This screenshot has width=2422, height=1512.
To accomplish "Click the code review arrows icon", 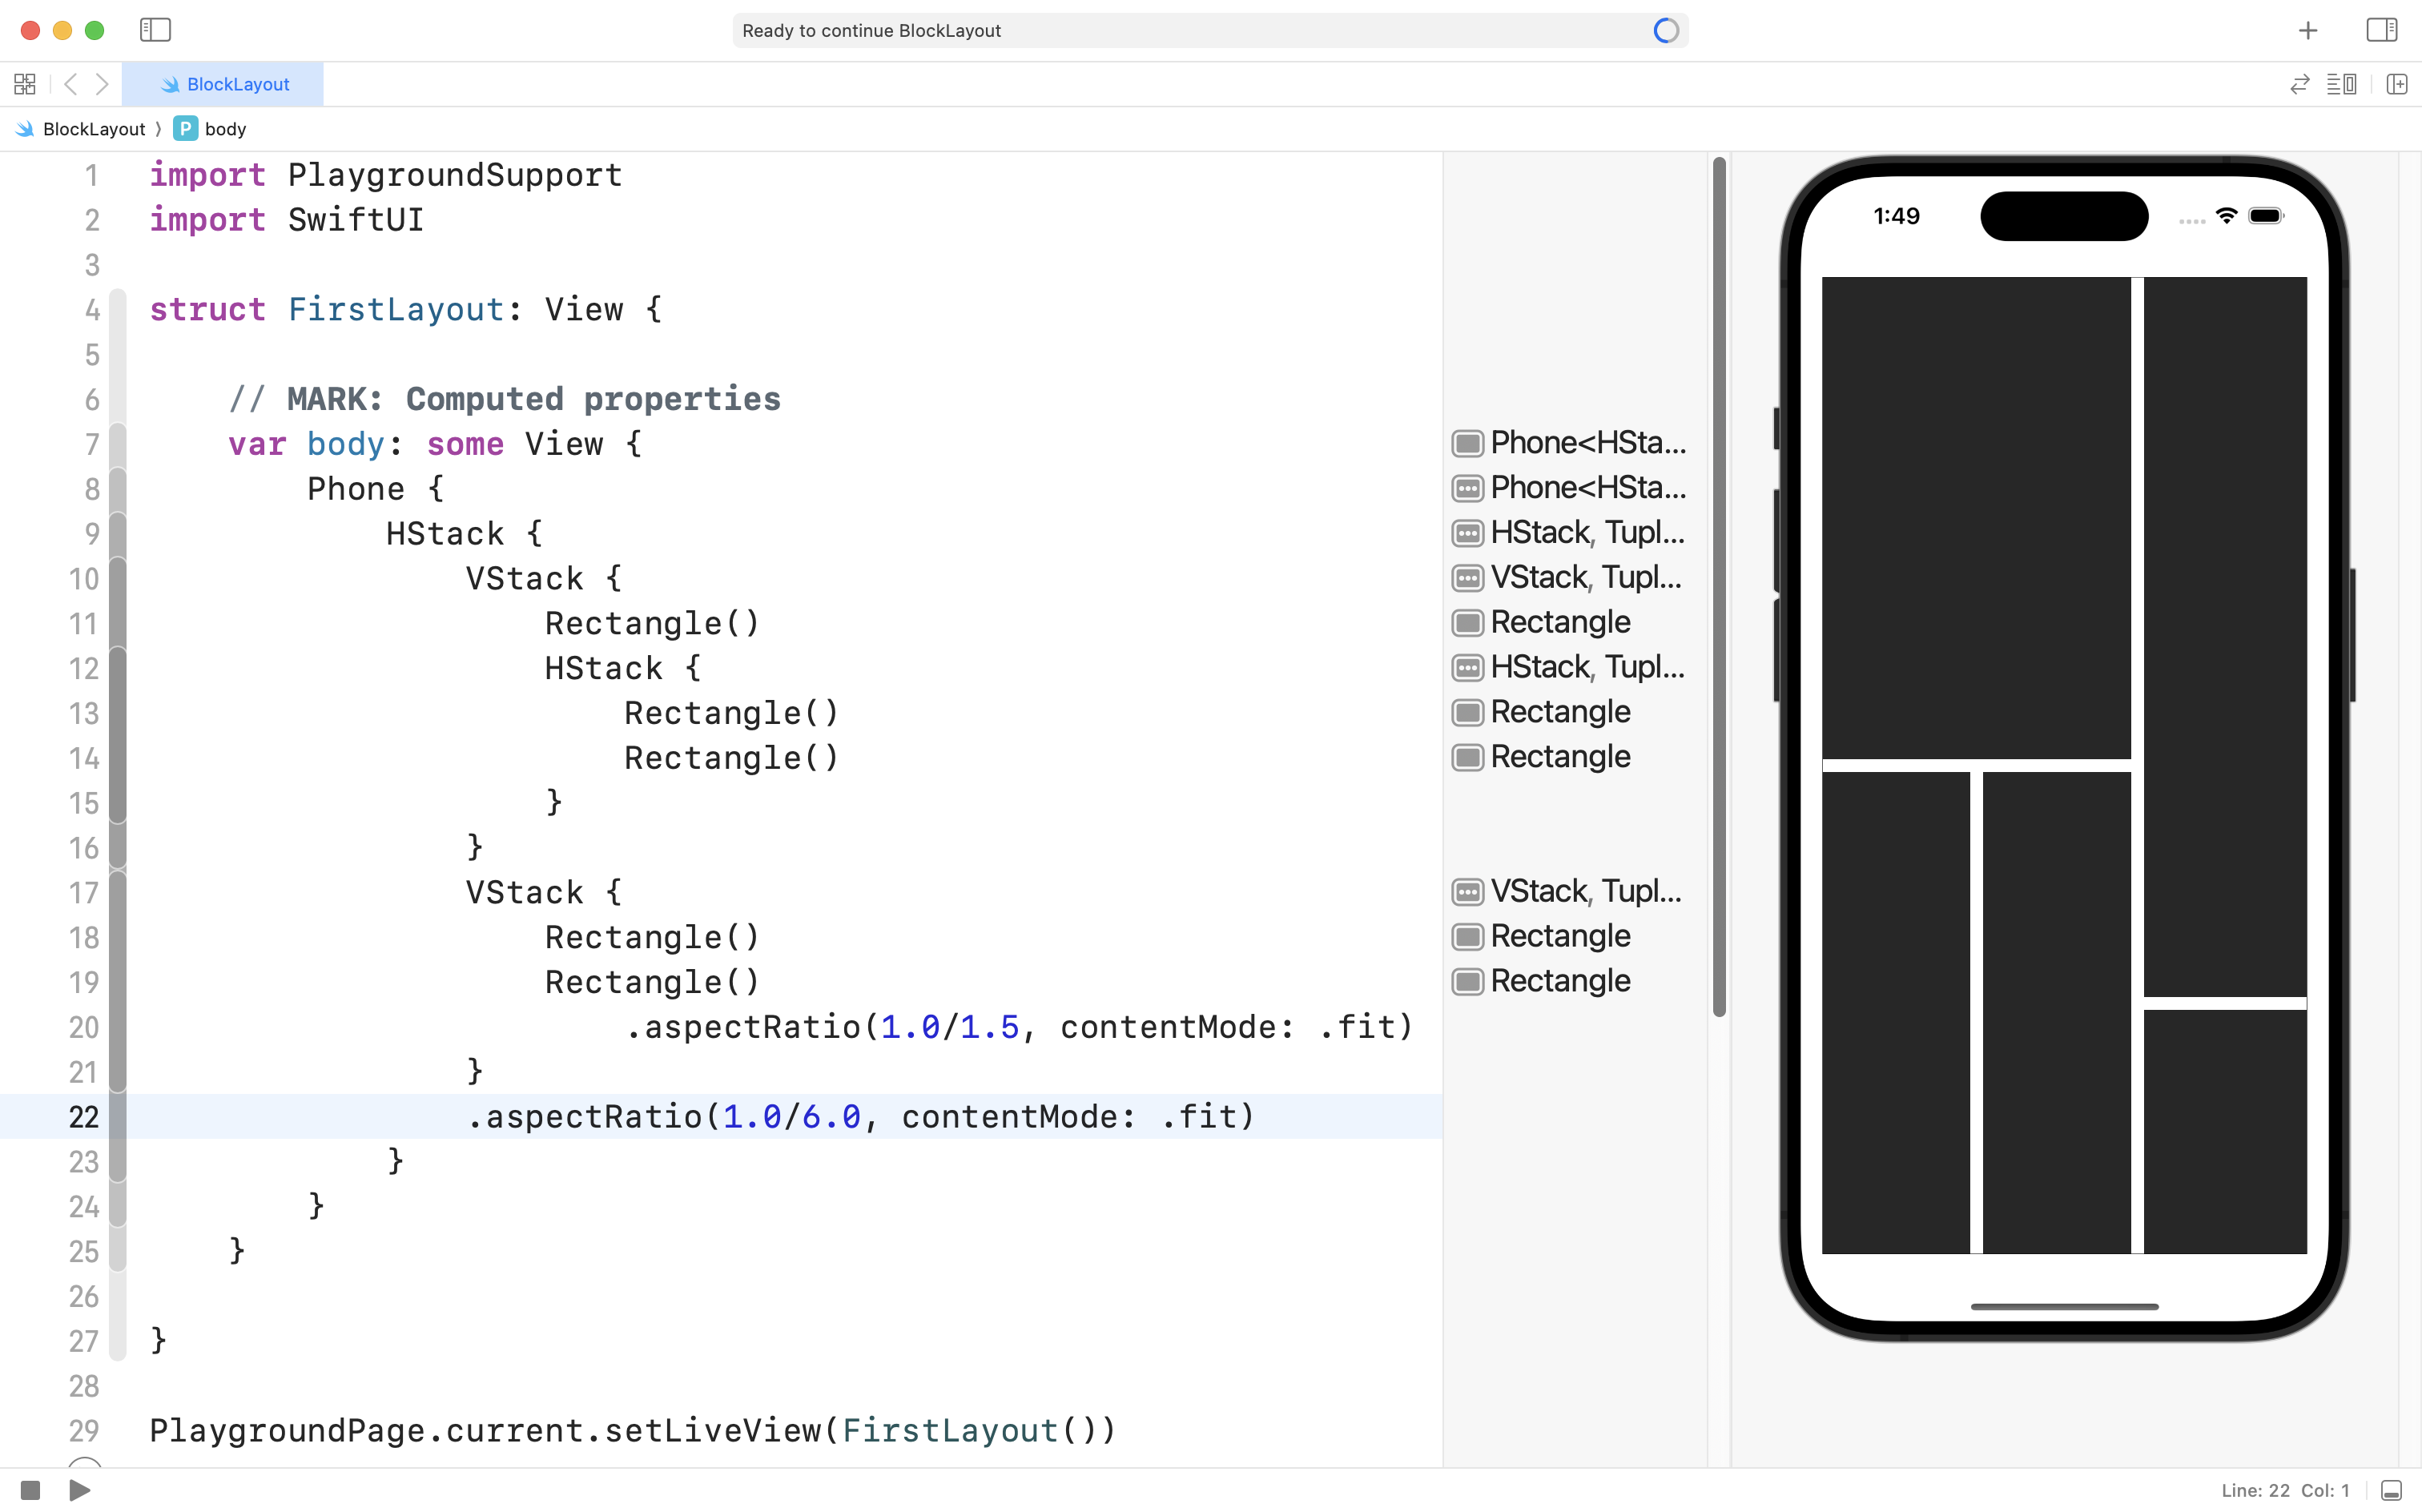I will 2299,84.
